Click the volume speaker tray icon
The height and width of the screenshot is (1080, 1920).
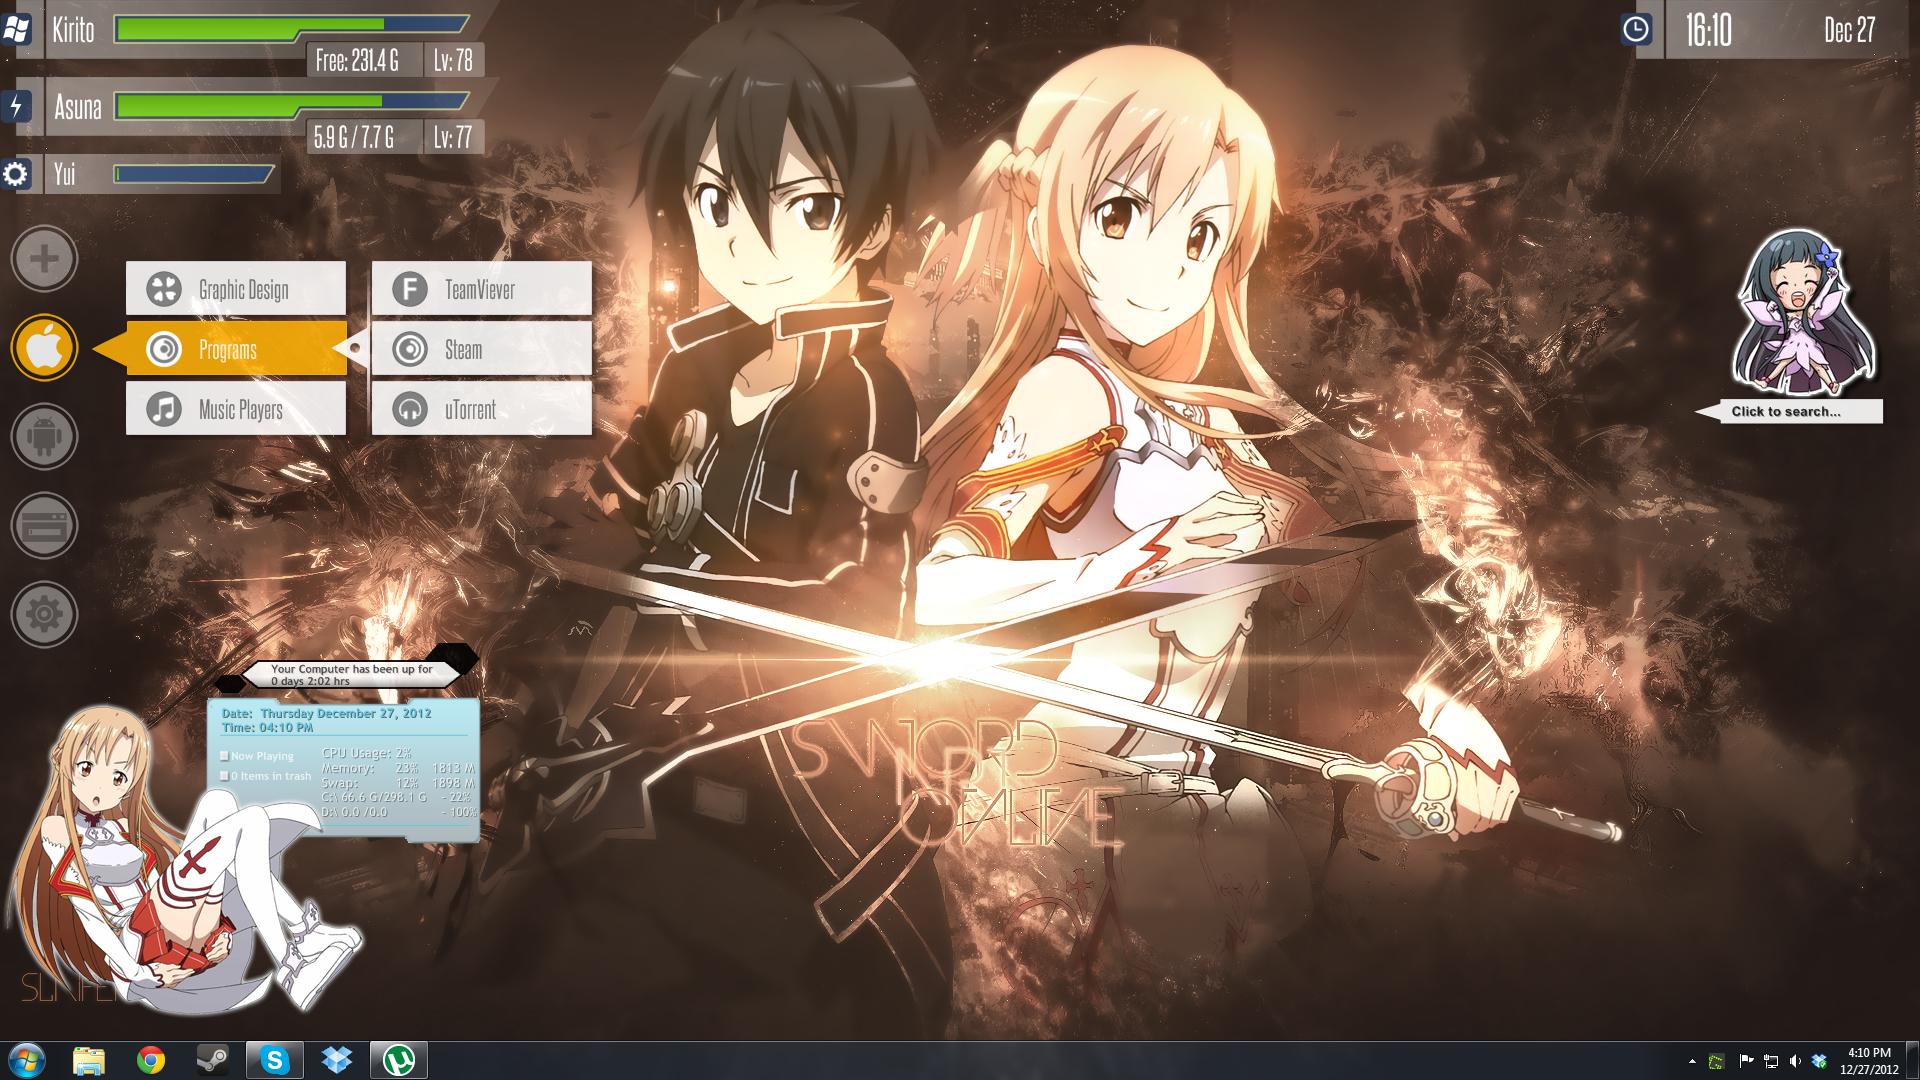(1795, 1061)
